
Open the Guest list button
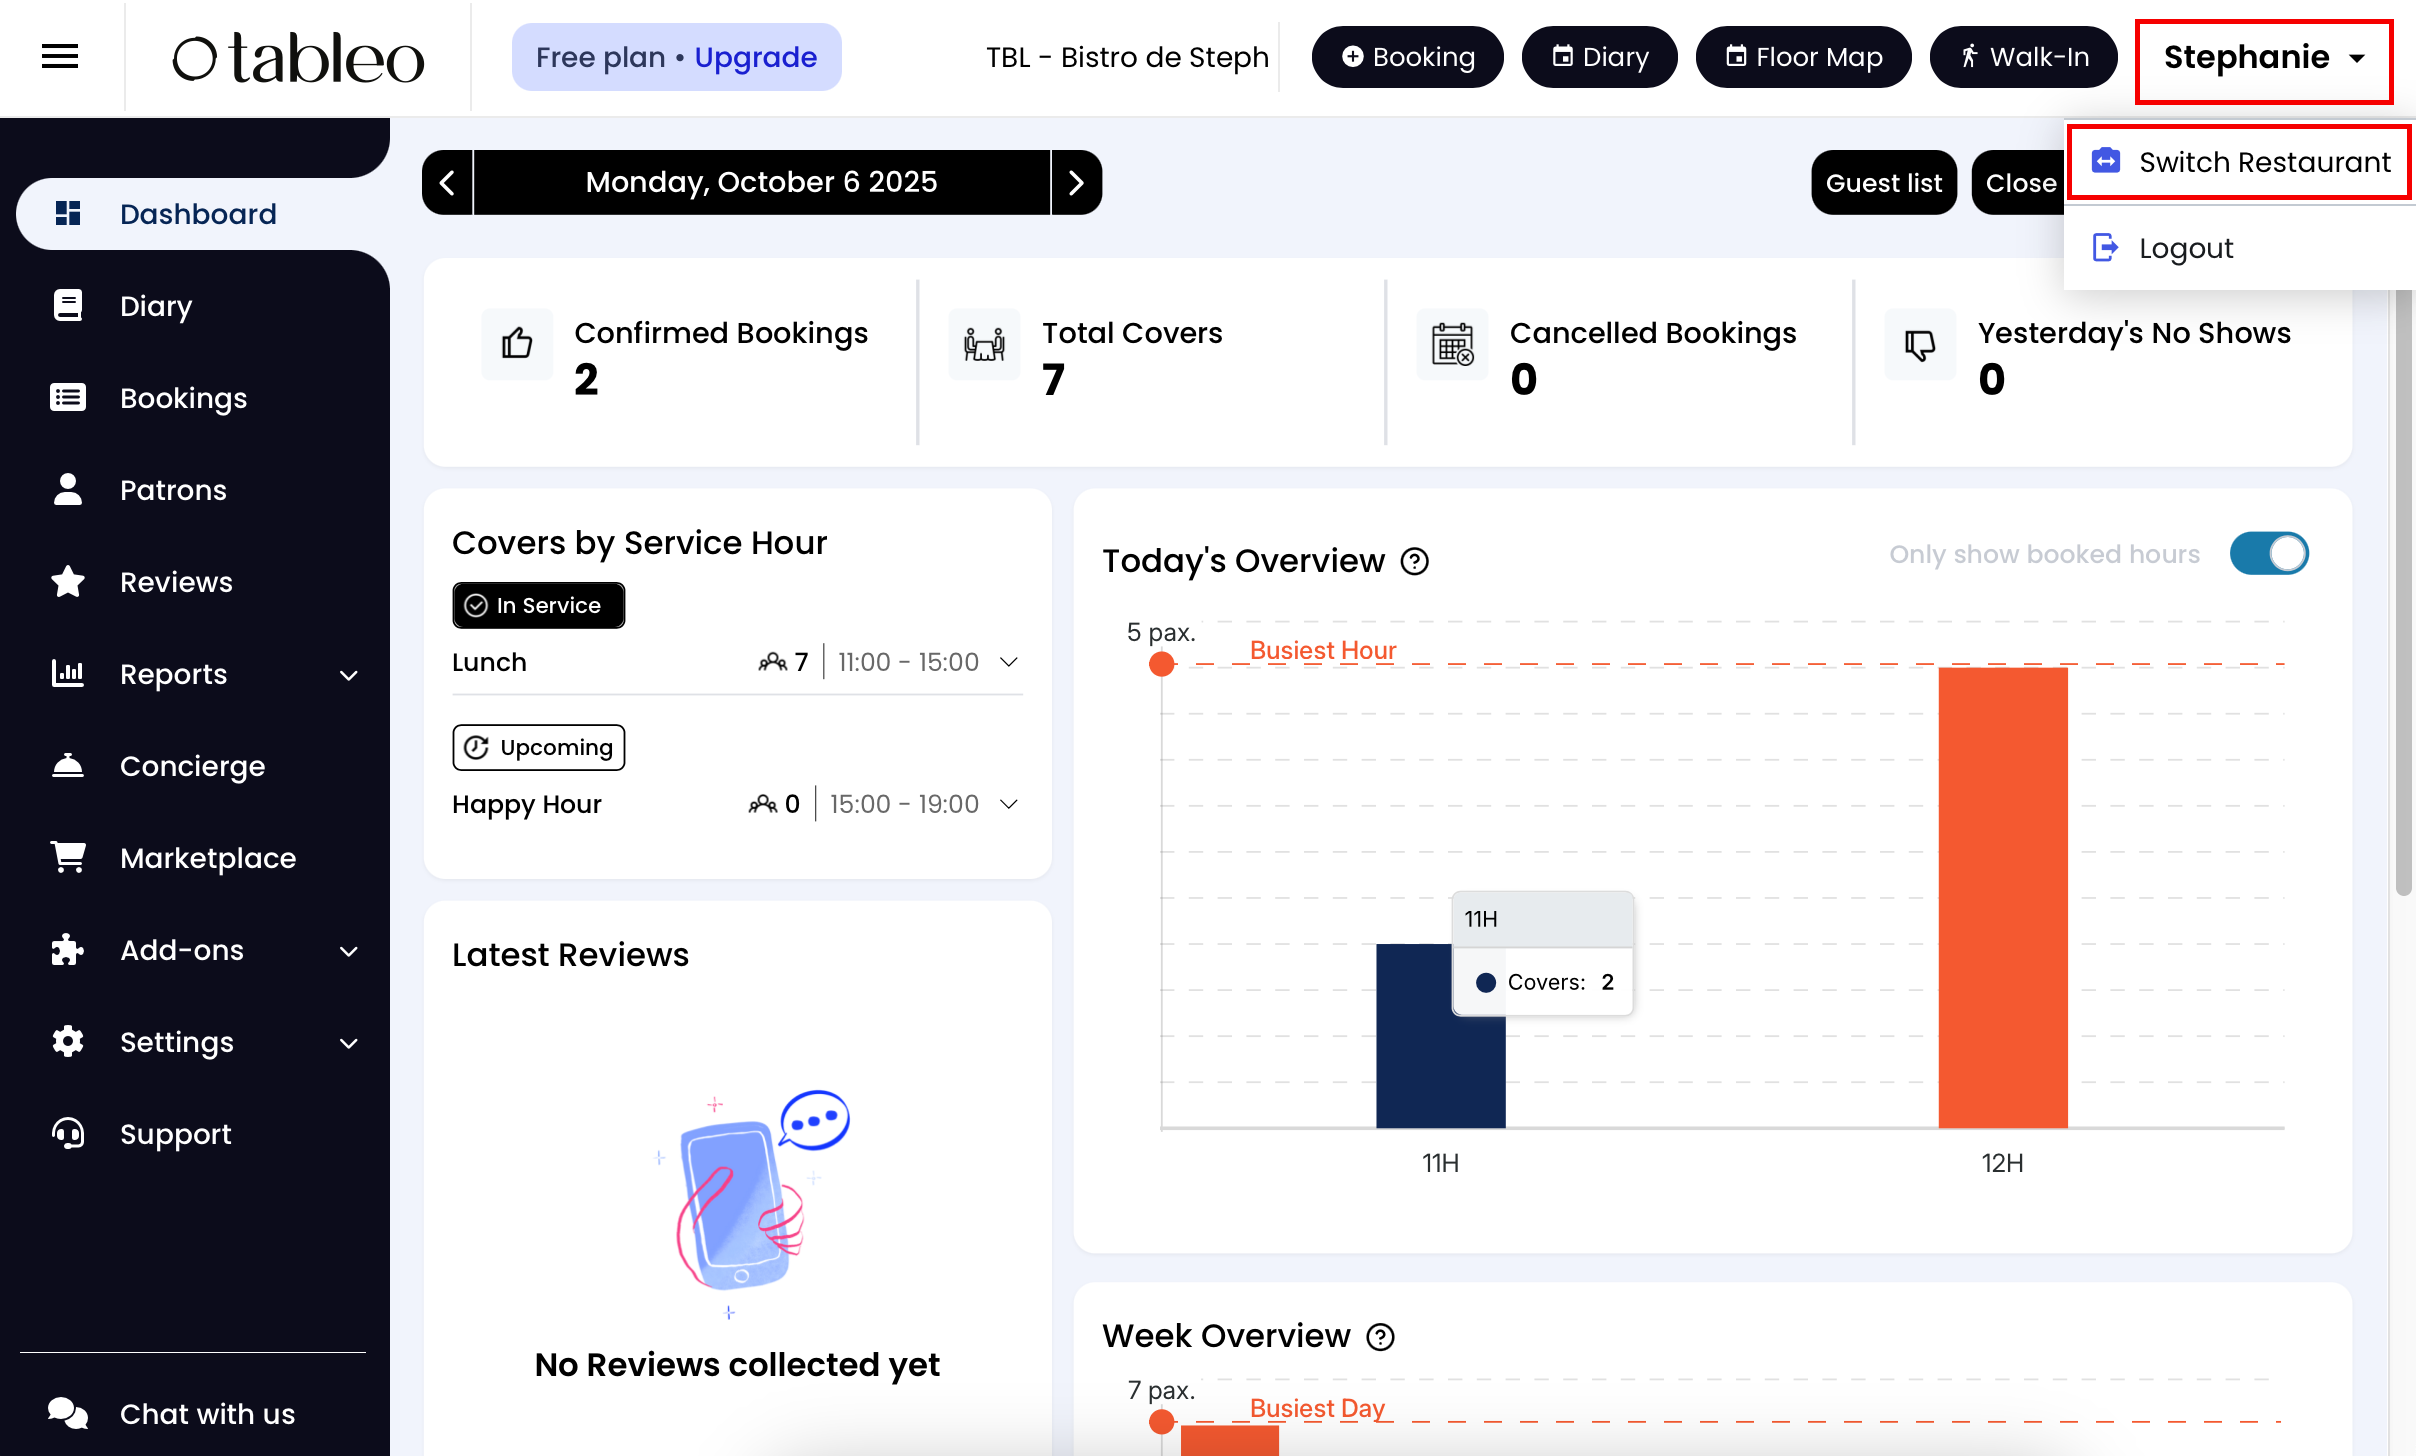[x=1883, y=183]
